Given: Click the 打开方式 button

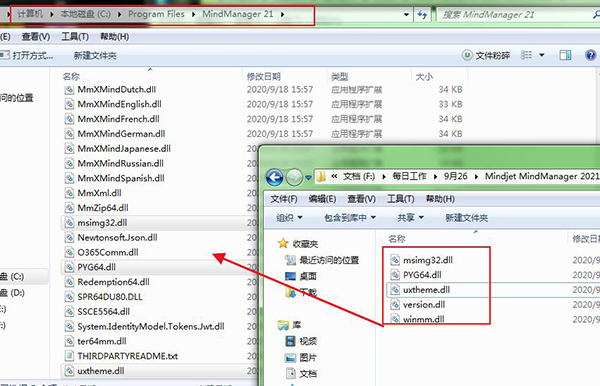Looking at the screenshot, I should point(28,56).
